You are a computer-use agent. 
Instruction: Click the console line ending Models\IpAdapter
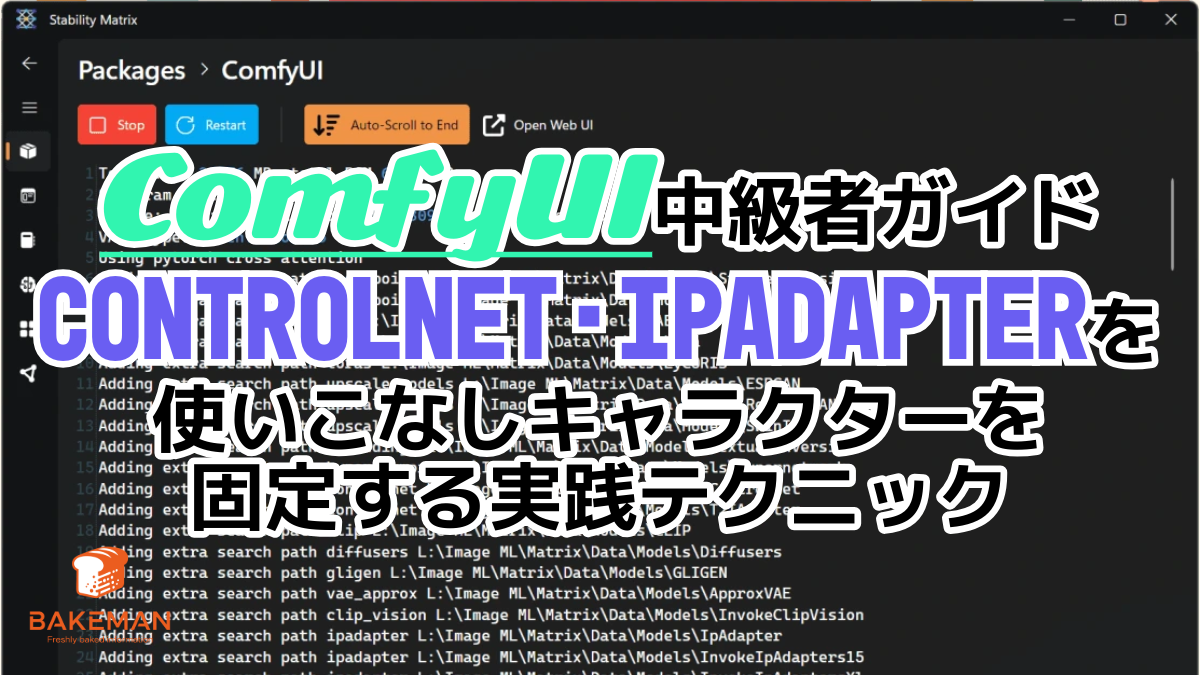tap(440, 636)
